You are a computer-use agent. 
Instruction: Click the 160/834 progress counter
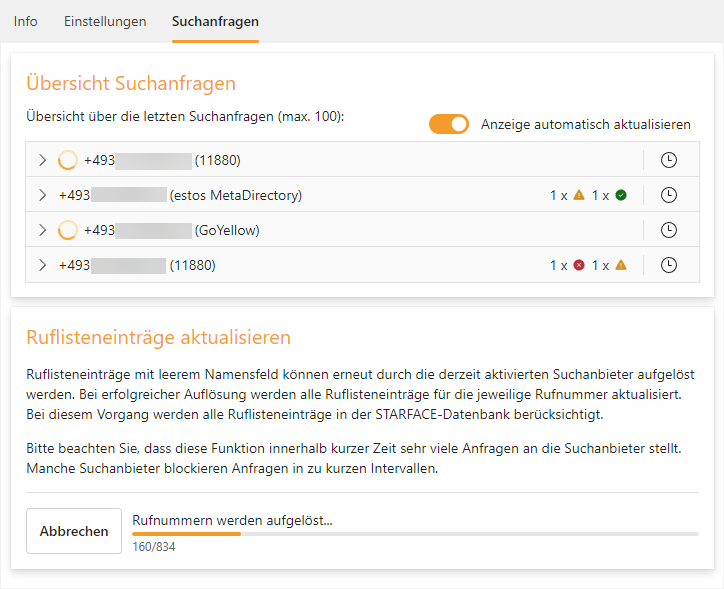[154, 547]
